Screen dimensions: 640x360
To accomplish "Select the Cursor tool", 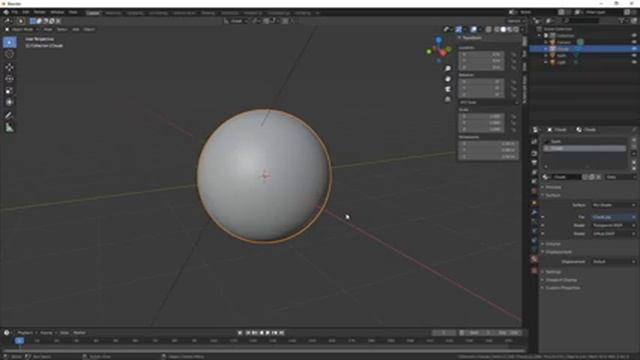I will pos(9,54).
